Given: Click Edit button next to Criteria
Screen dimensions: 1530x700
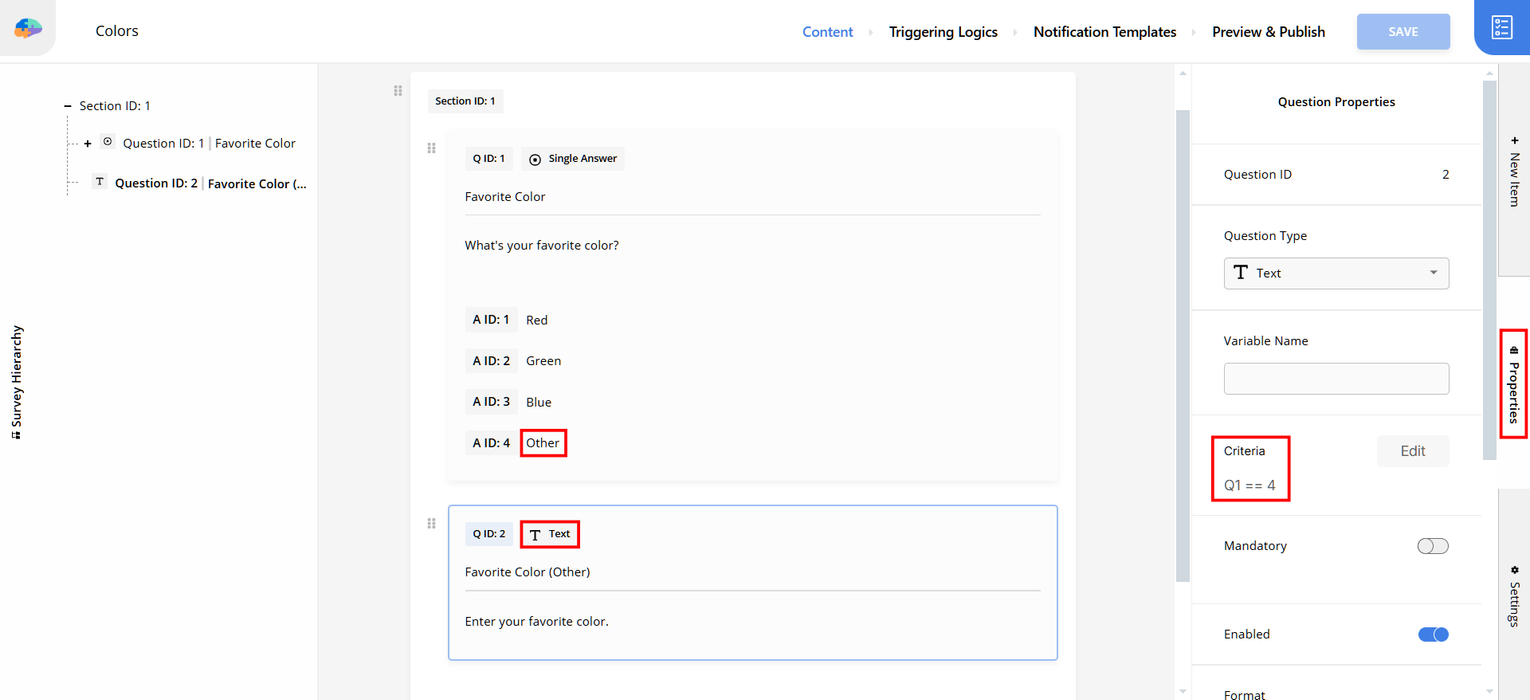Looking at the screenshot, I should coord(1412,451).
